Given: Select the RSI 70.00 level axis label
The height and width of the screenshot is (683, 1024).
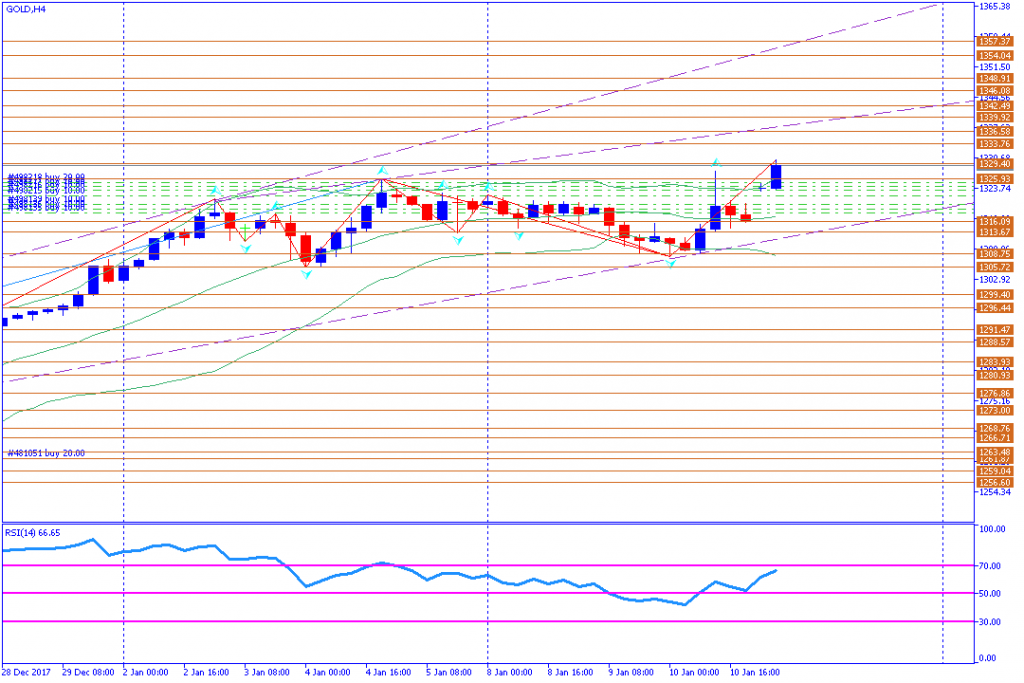Looking at the screenshot, I should coord(991,566).
